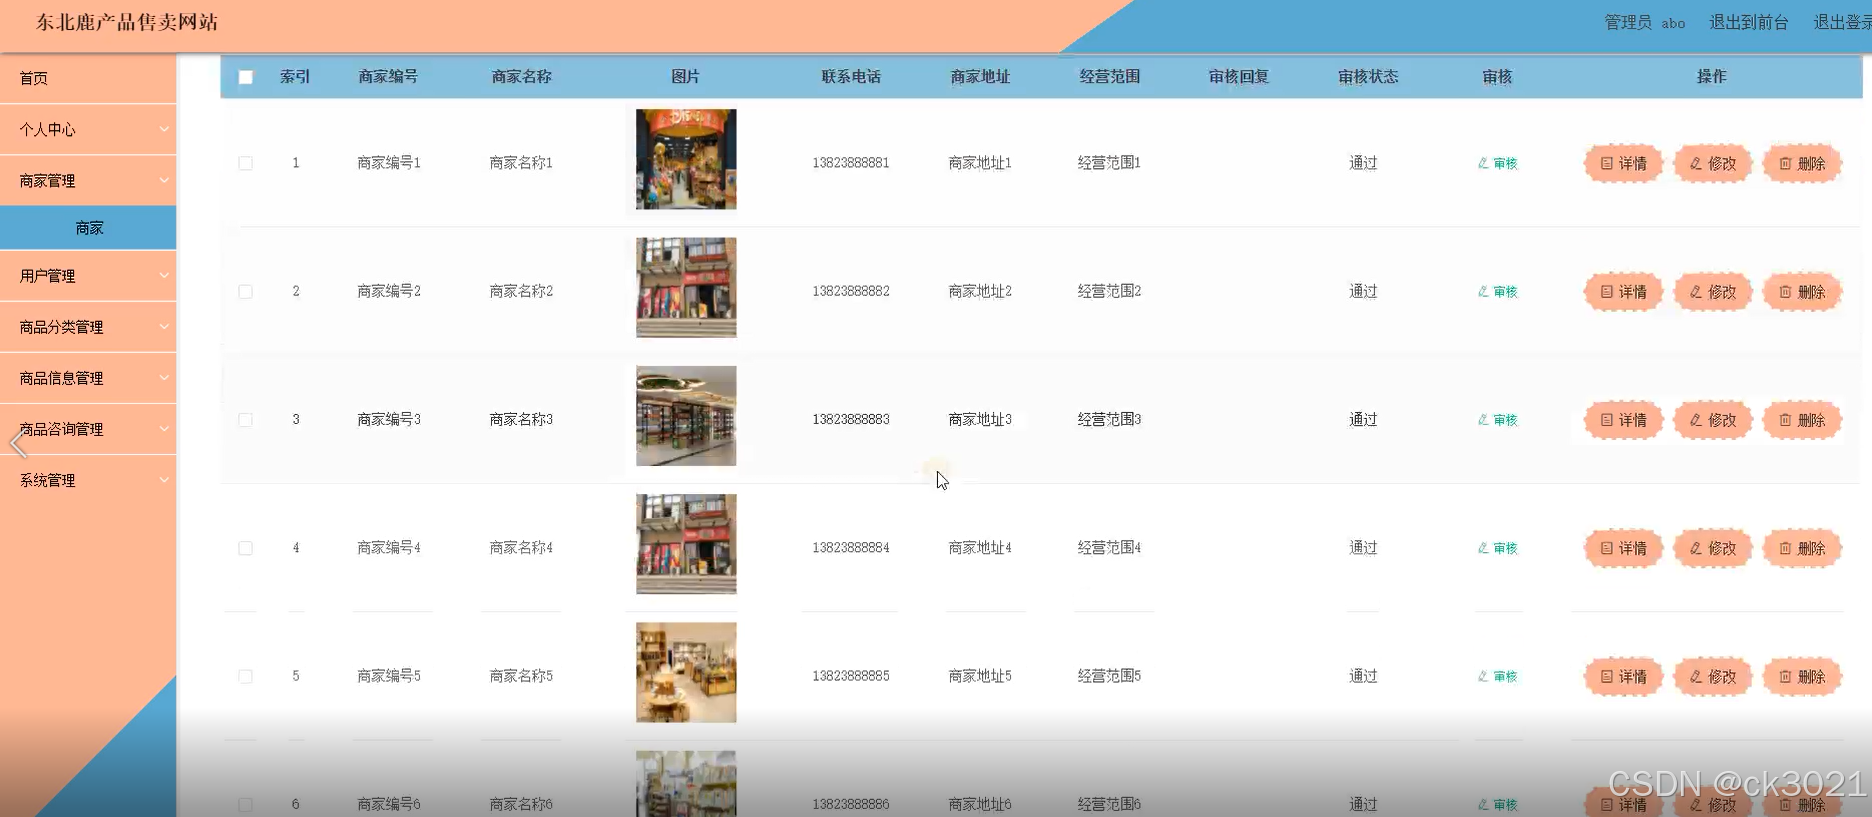The height and width of the screenshot is (817, 1872).
Task: Click the 管理员 abo account label
Action: (x=1645, y=22)
